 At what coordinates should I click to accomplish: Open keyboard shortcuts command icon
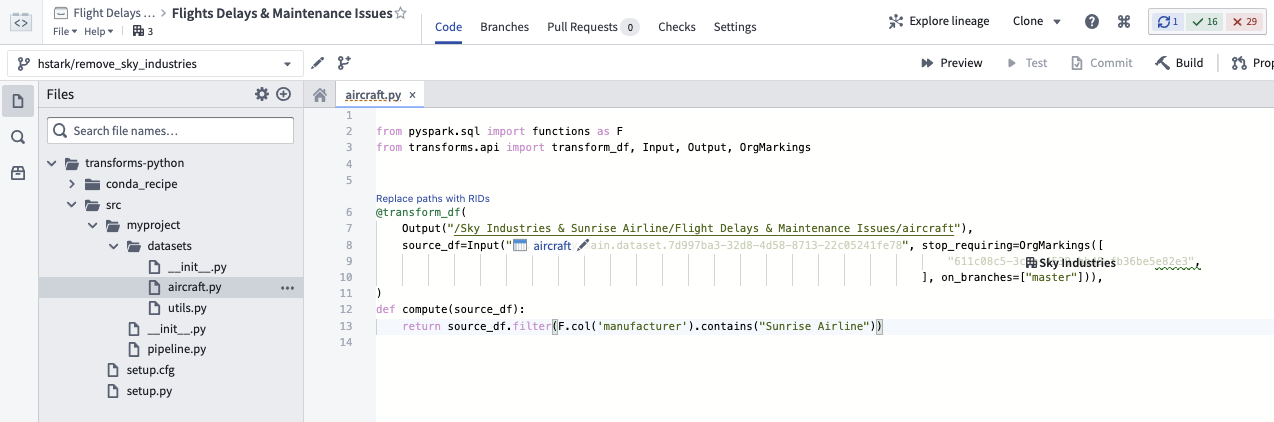[1123, 21]
